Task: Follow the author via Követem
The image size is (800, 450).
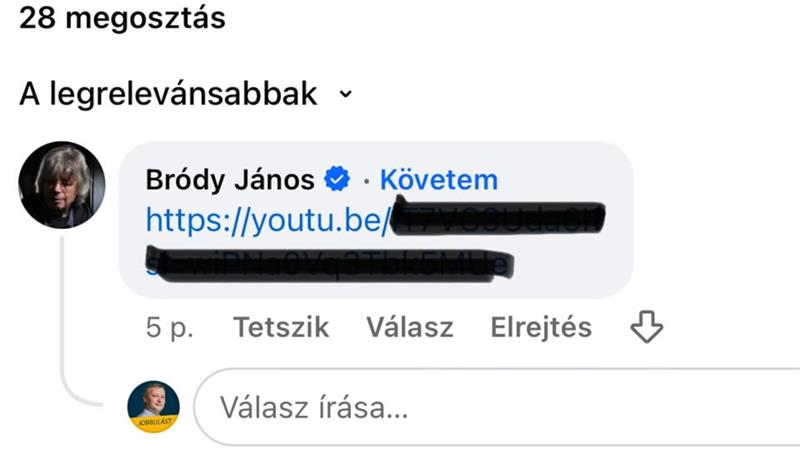Action: pyautogui.click(x=439, y=180)
